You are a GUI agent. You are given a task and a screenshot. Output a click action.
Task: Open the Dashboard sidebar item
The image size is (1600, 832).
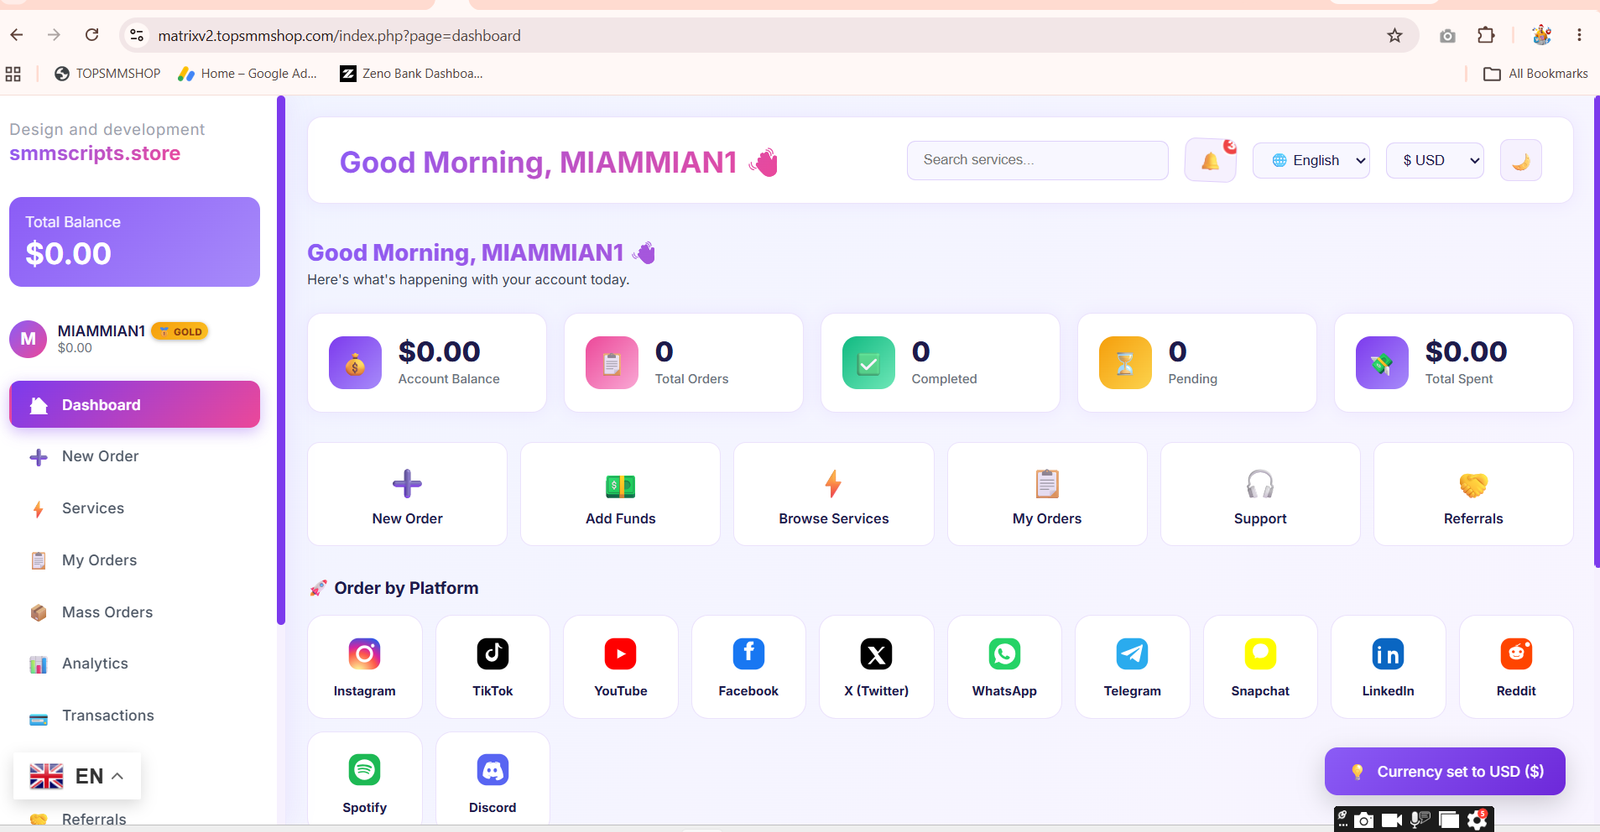click(135, 405)
